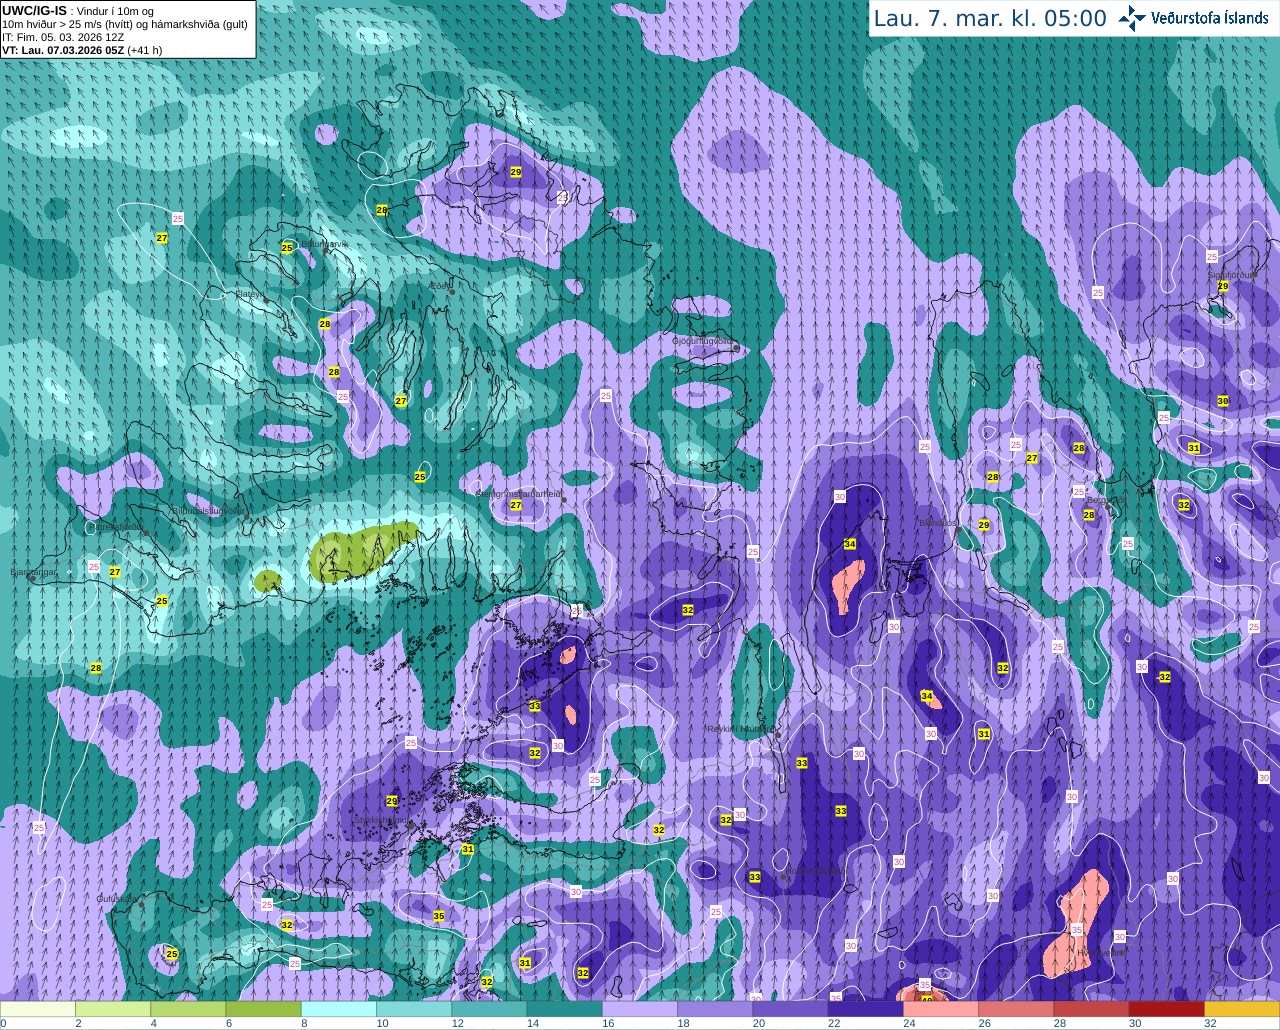Click the yellow 35 gust label

pyautogui.click(x=439, y=916)
